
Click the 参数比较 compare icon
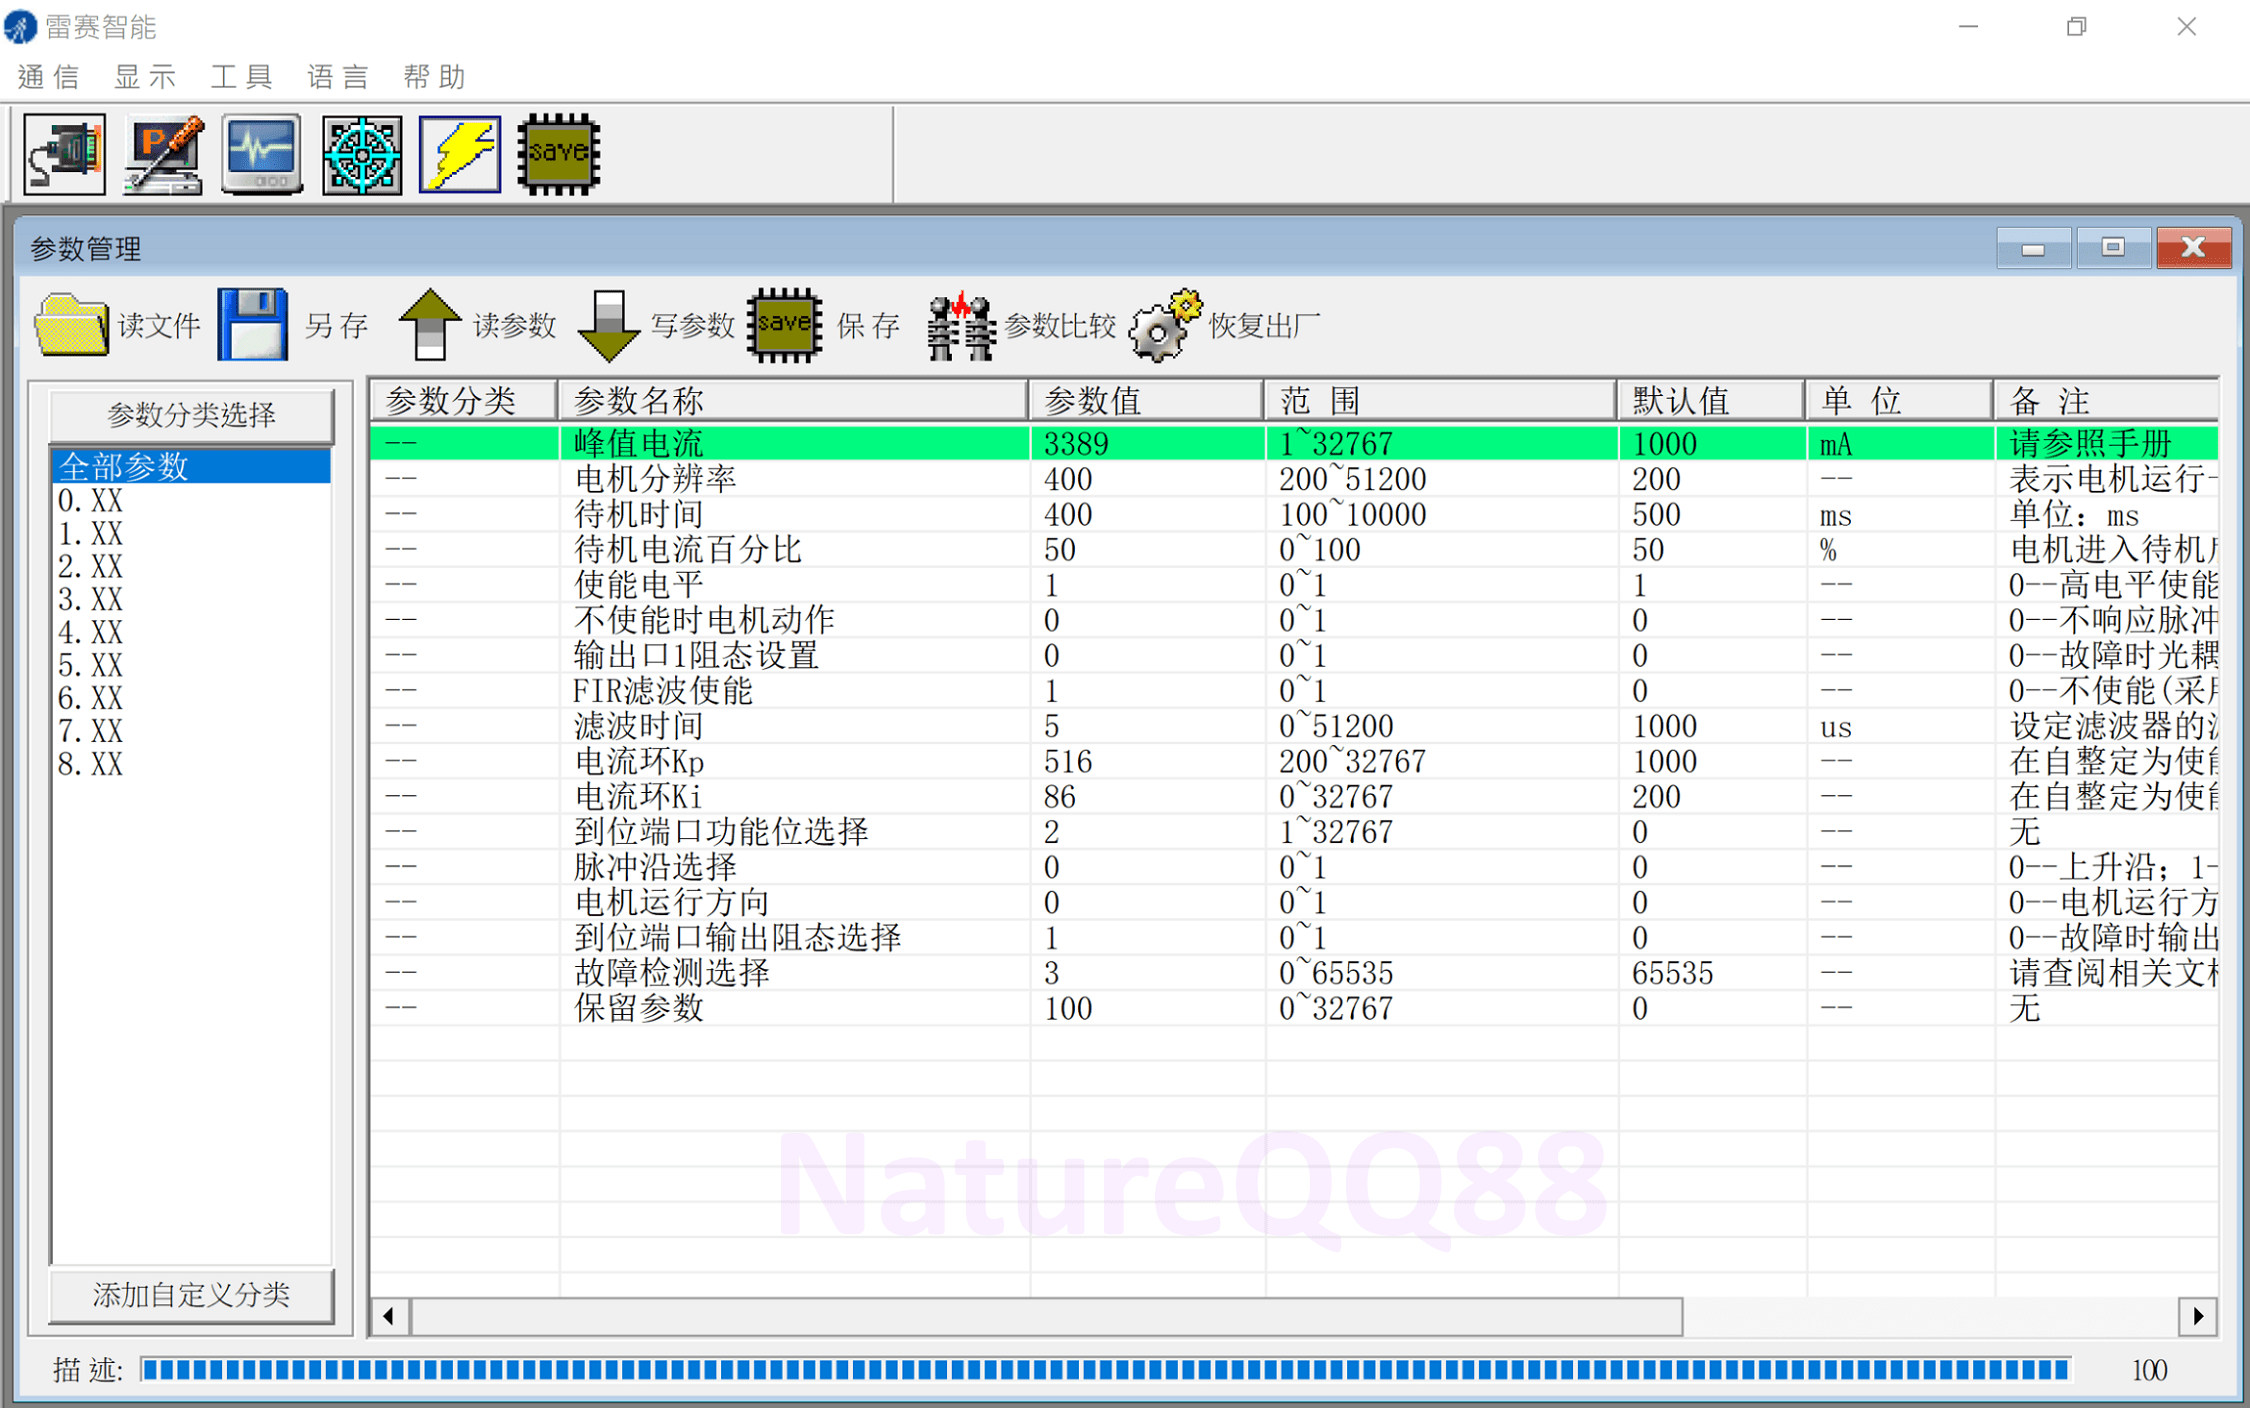pos(960,325)
